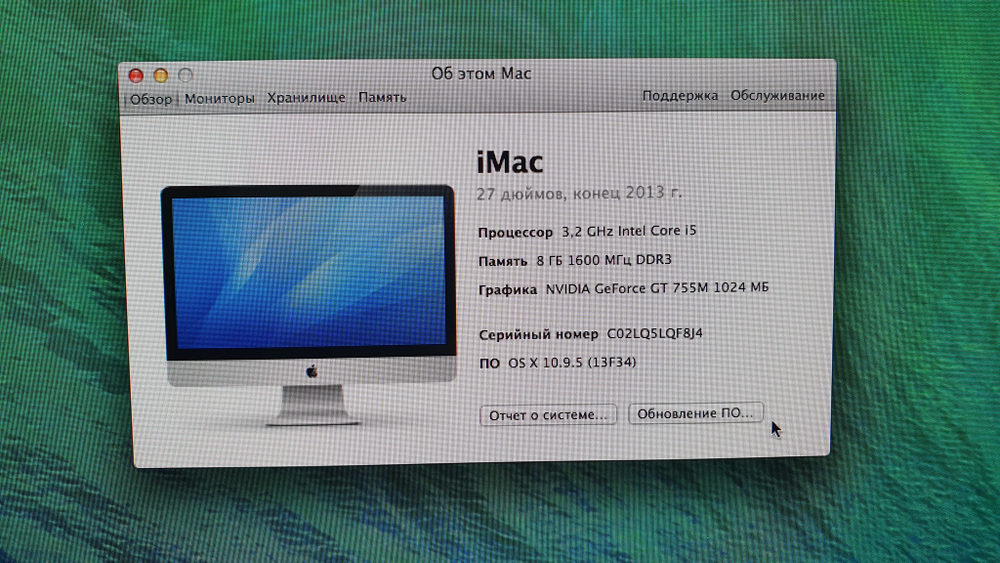The width and height of the screenshot is (1000, 563).
Task: Click the text 27 дюймов, конец 2013 г.
Action: pyautogui.click(x=579, y=193)
